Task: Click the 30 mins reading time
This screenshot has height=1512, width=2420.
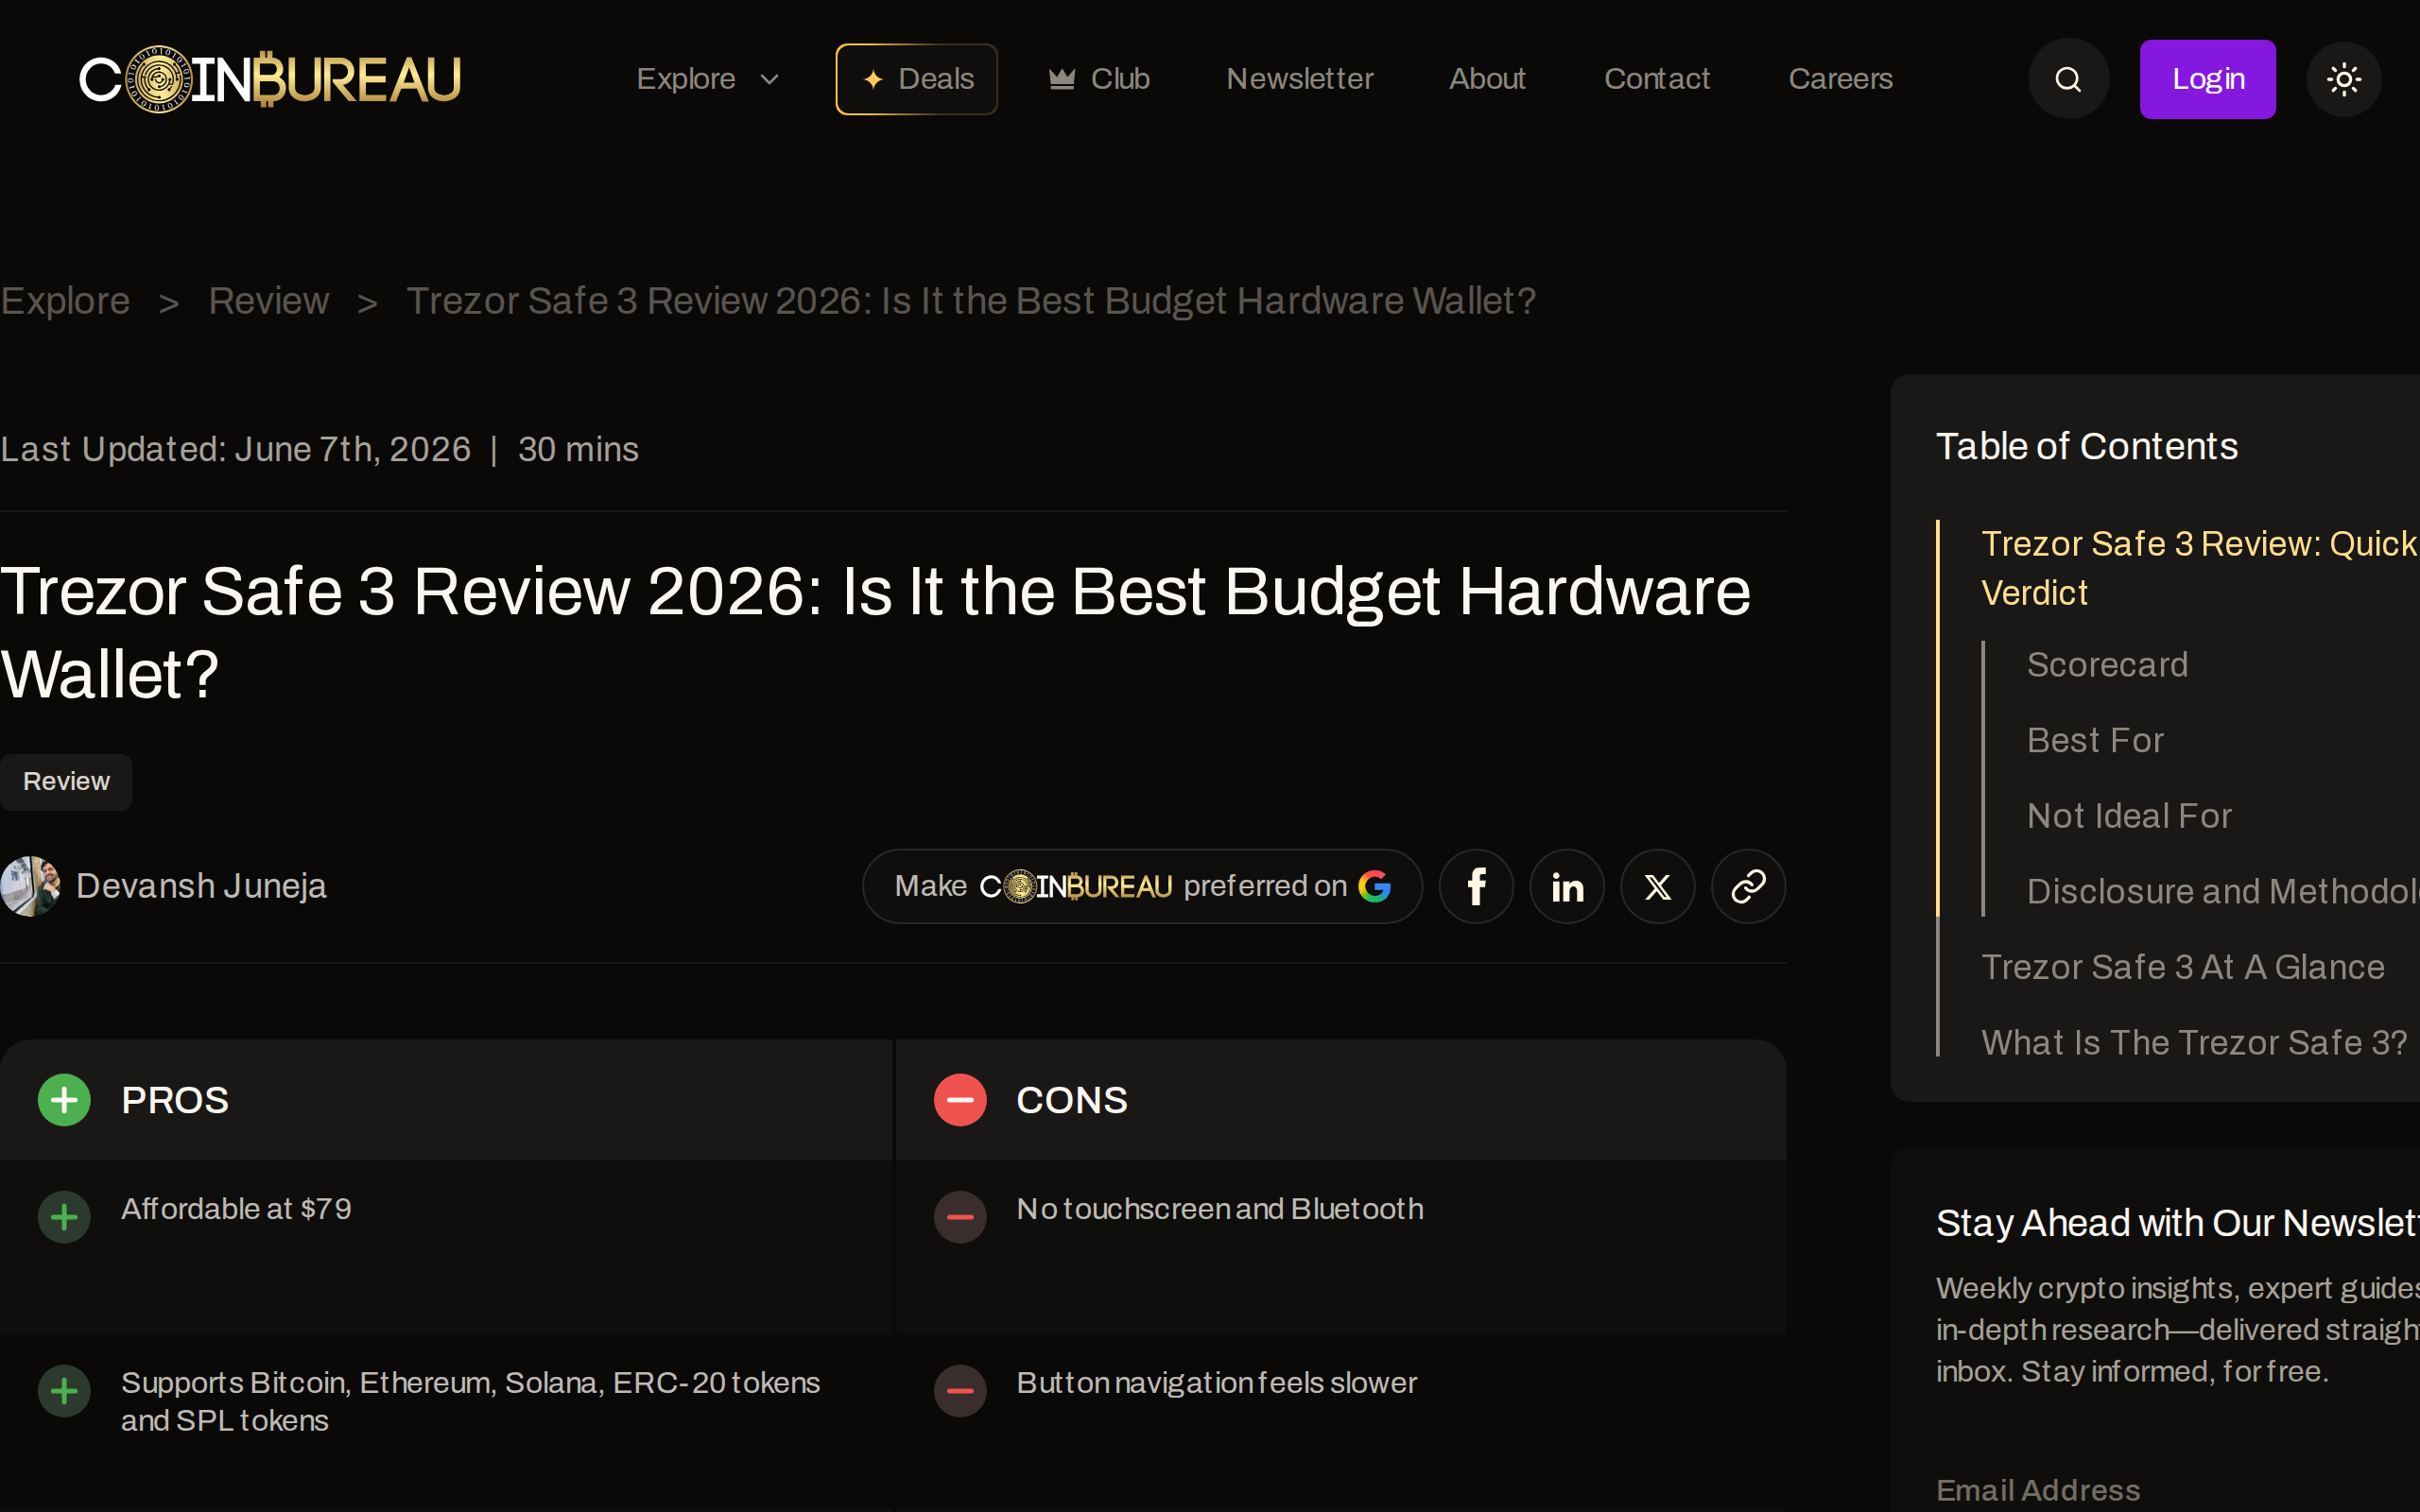Action: tap(578, 450)
